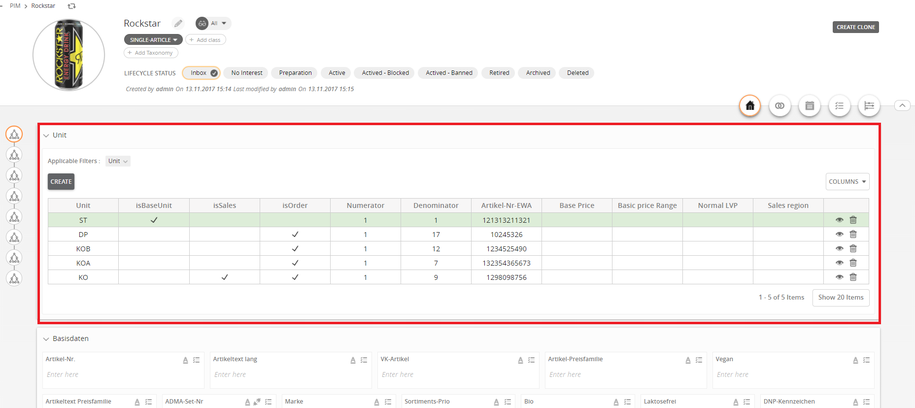Toggle isOrder checkmark for DP row
This screenshot has height=408, width=915.
pos(295,235)
